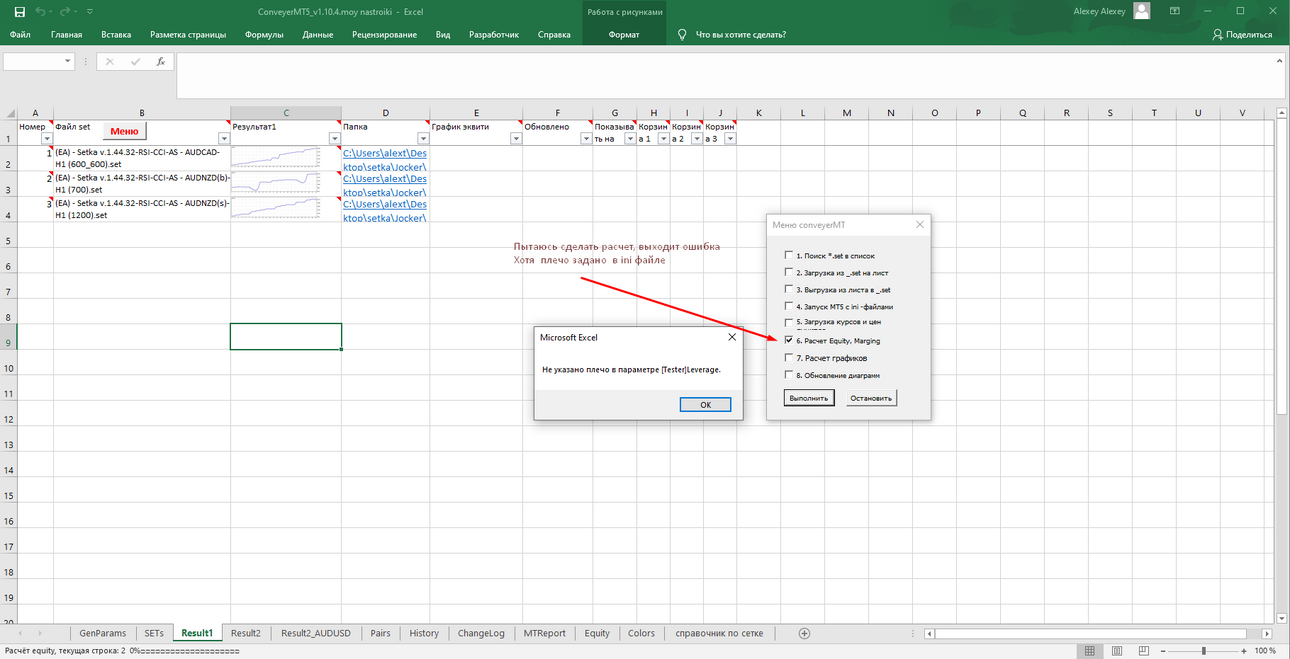Check '2. Загрузка из _.set на лист'
The height and width of the screenshot is (659, 1290).
click(x=789, y=272)
